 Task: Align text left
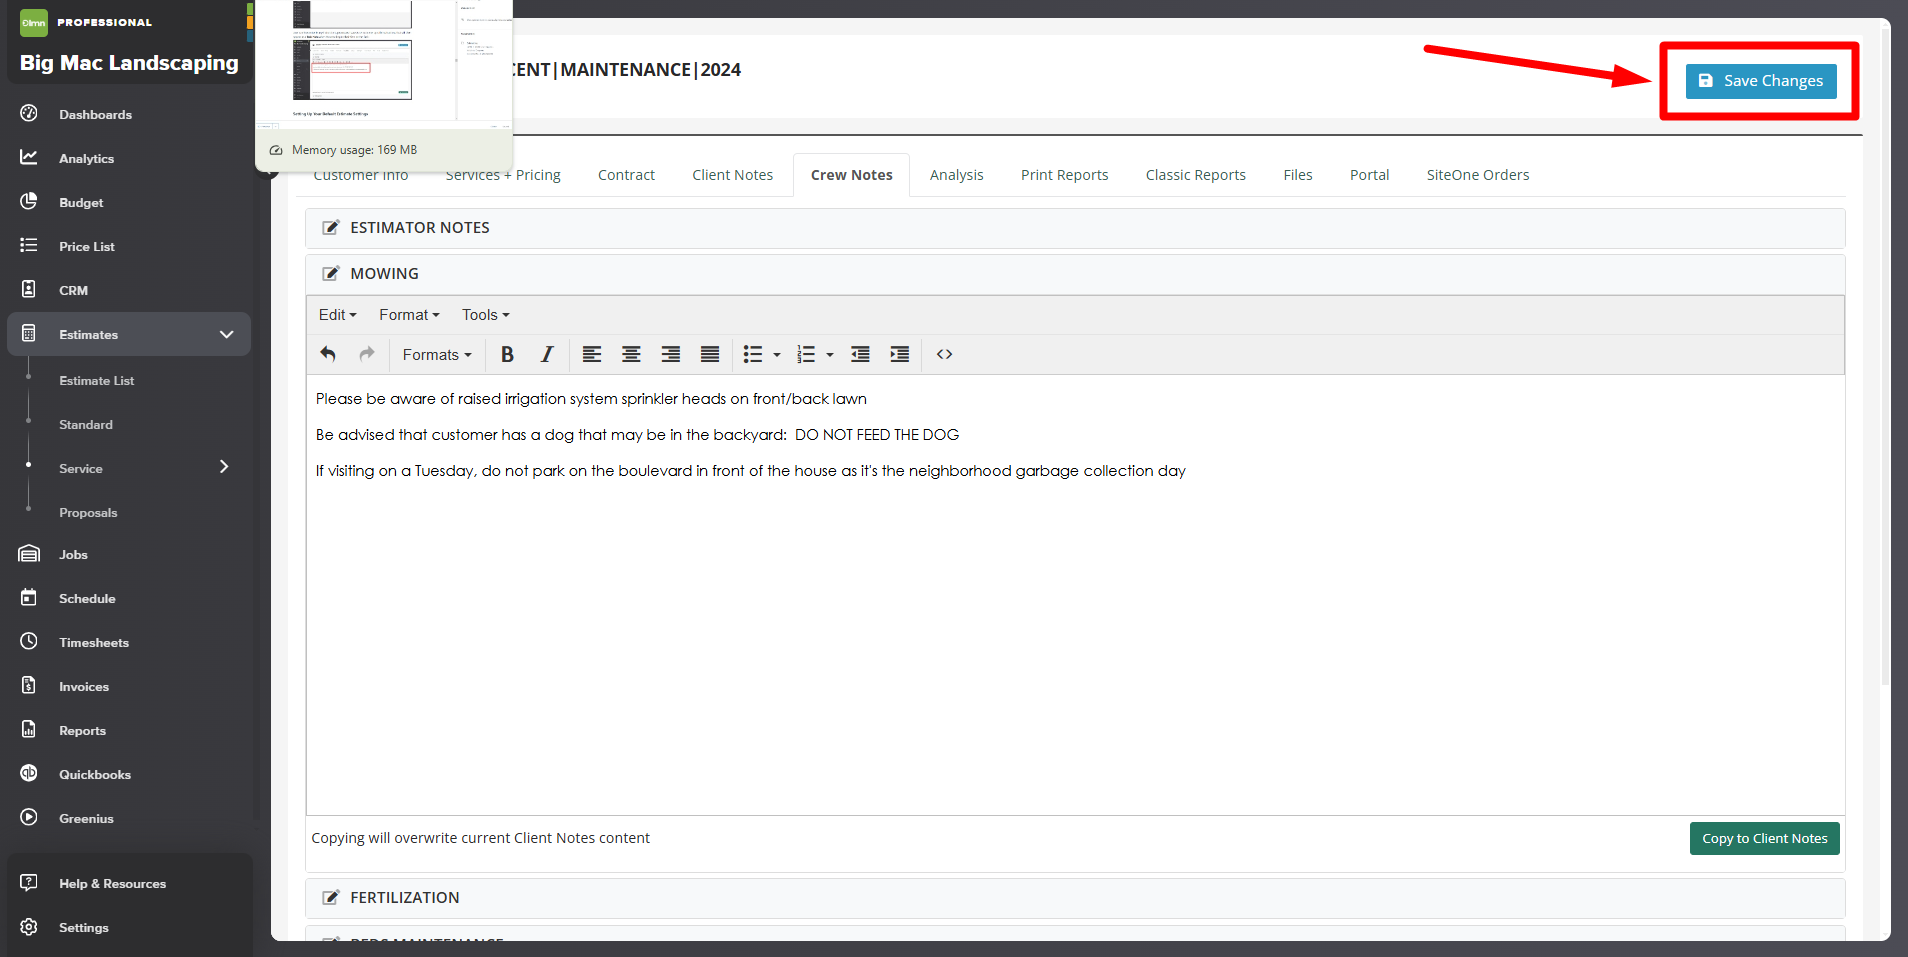click(592, 354)
